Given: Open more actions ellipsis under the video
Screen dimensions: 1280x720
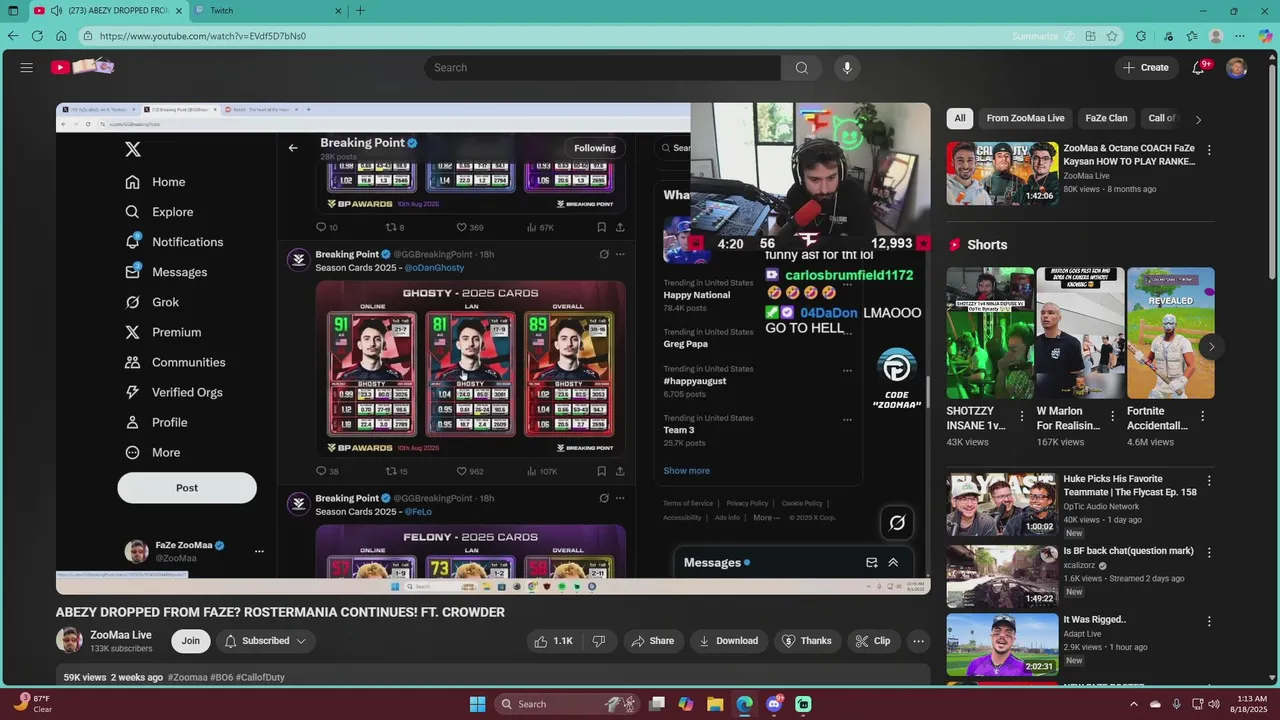Looking at the screenshot, I should 918,641.
